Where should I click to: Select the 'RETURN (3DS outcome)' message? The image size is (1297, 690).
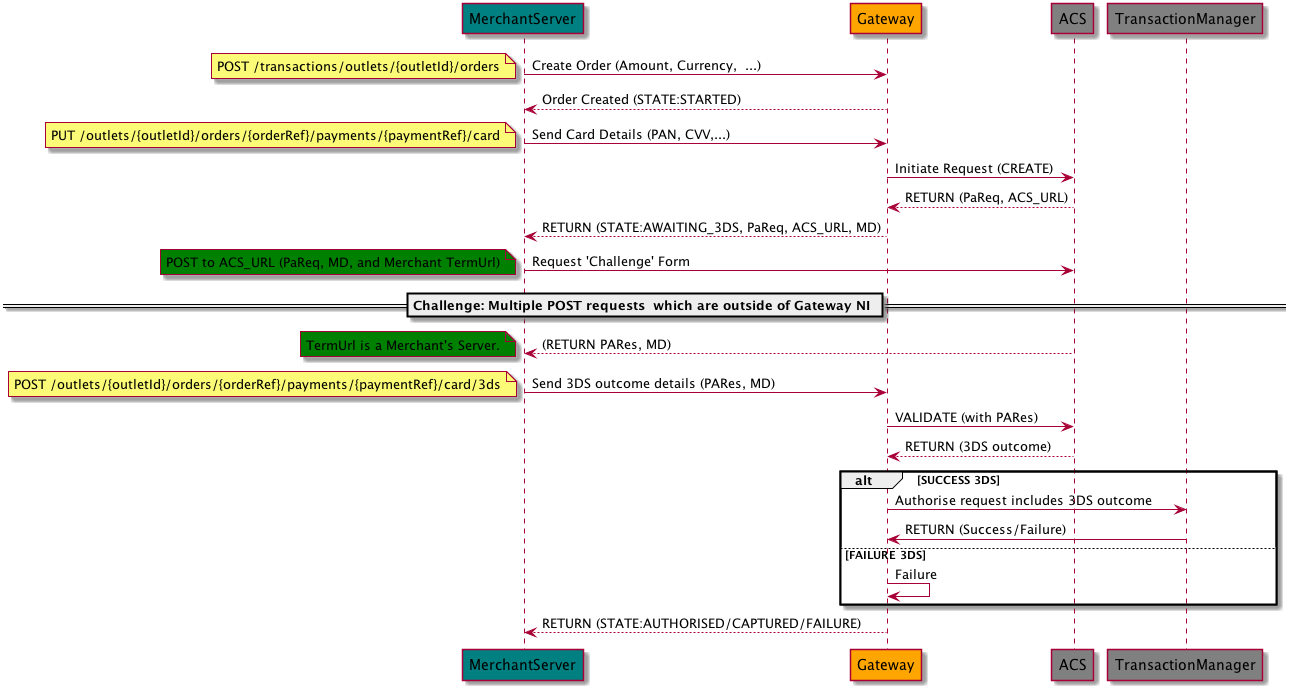[x=978, y=447]
